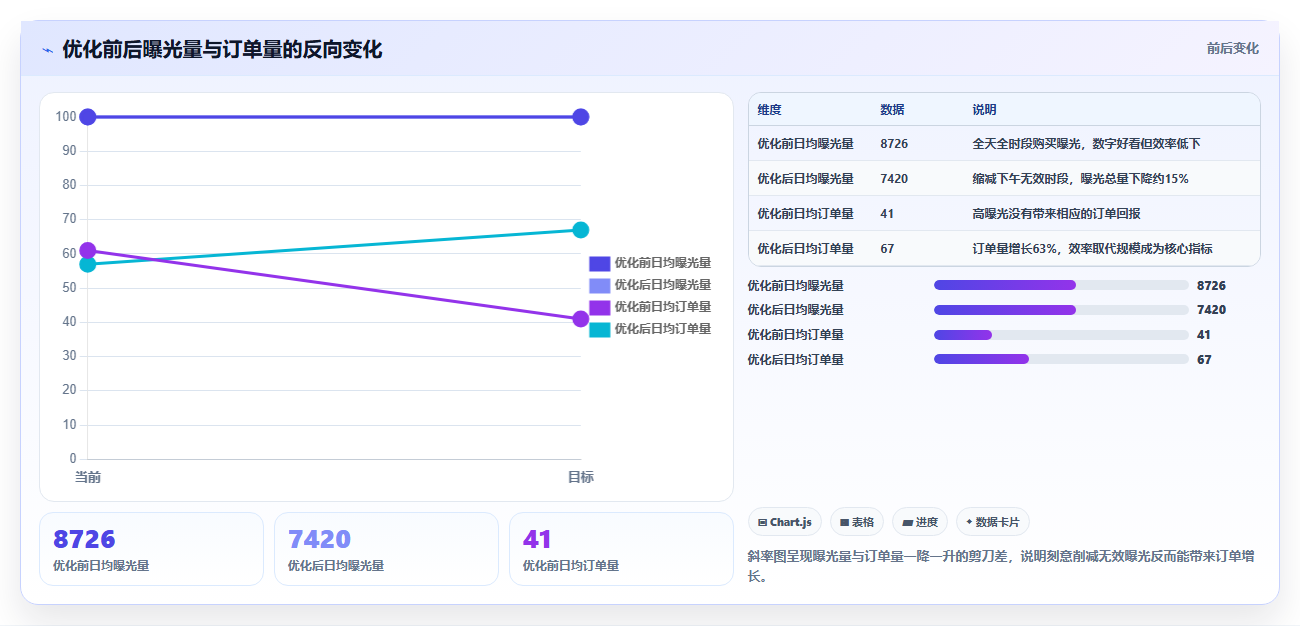
Task: Click table cell 优化后日均曝光量 in 维度 column
Action: click(805, 179)
